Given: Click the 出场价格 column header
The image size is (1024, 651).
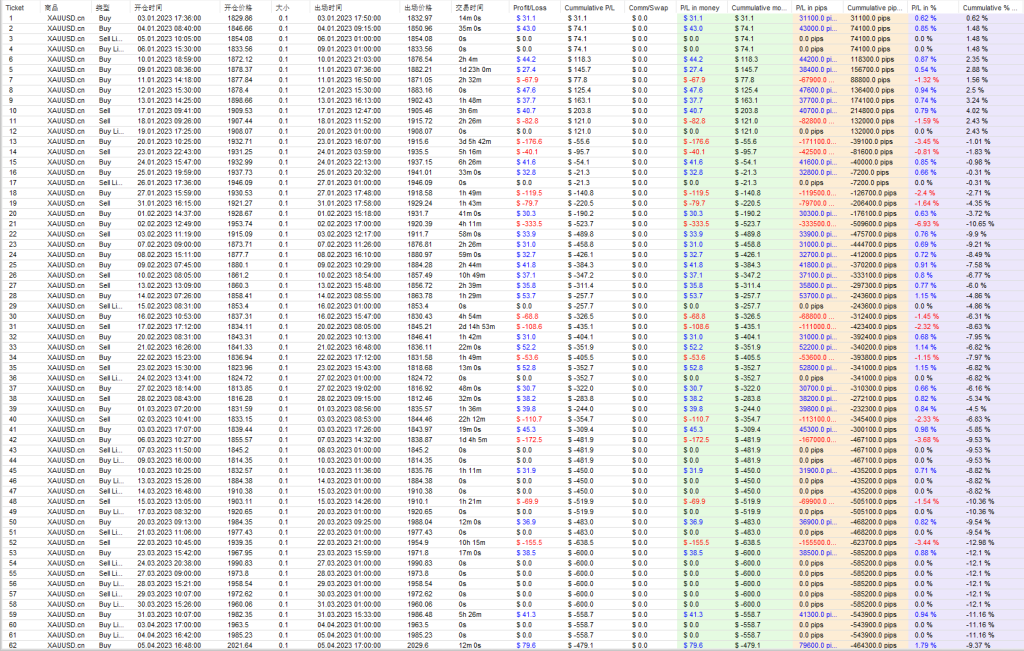Looking at the screenshot, I should (418, 6).
